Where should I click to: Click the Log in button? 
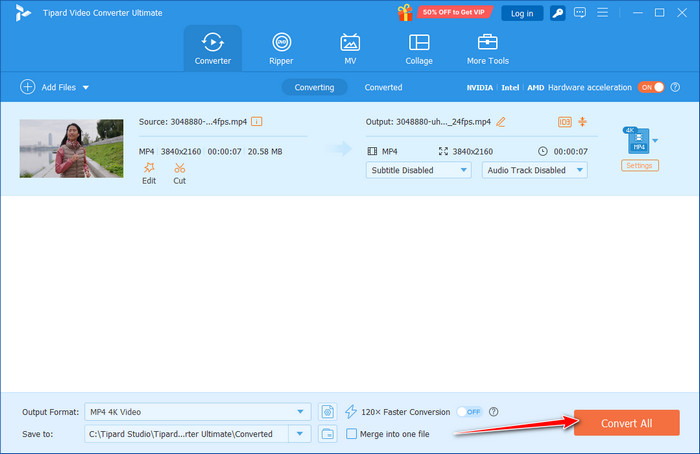point(522,13)
